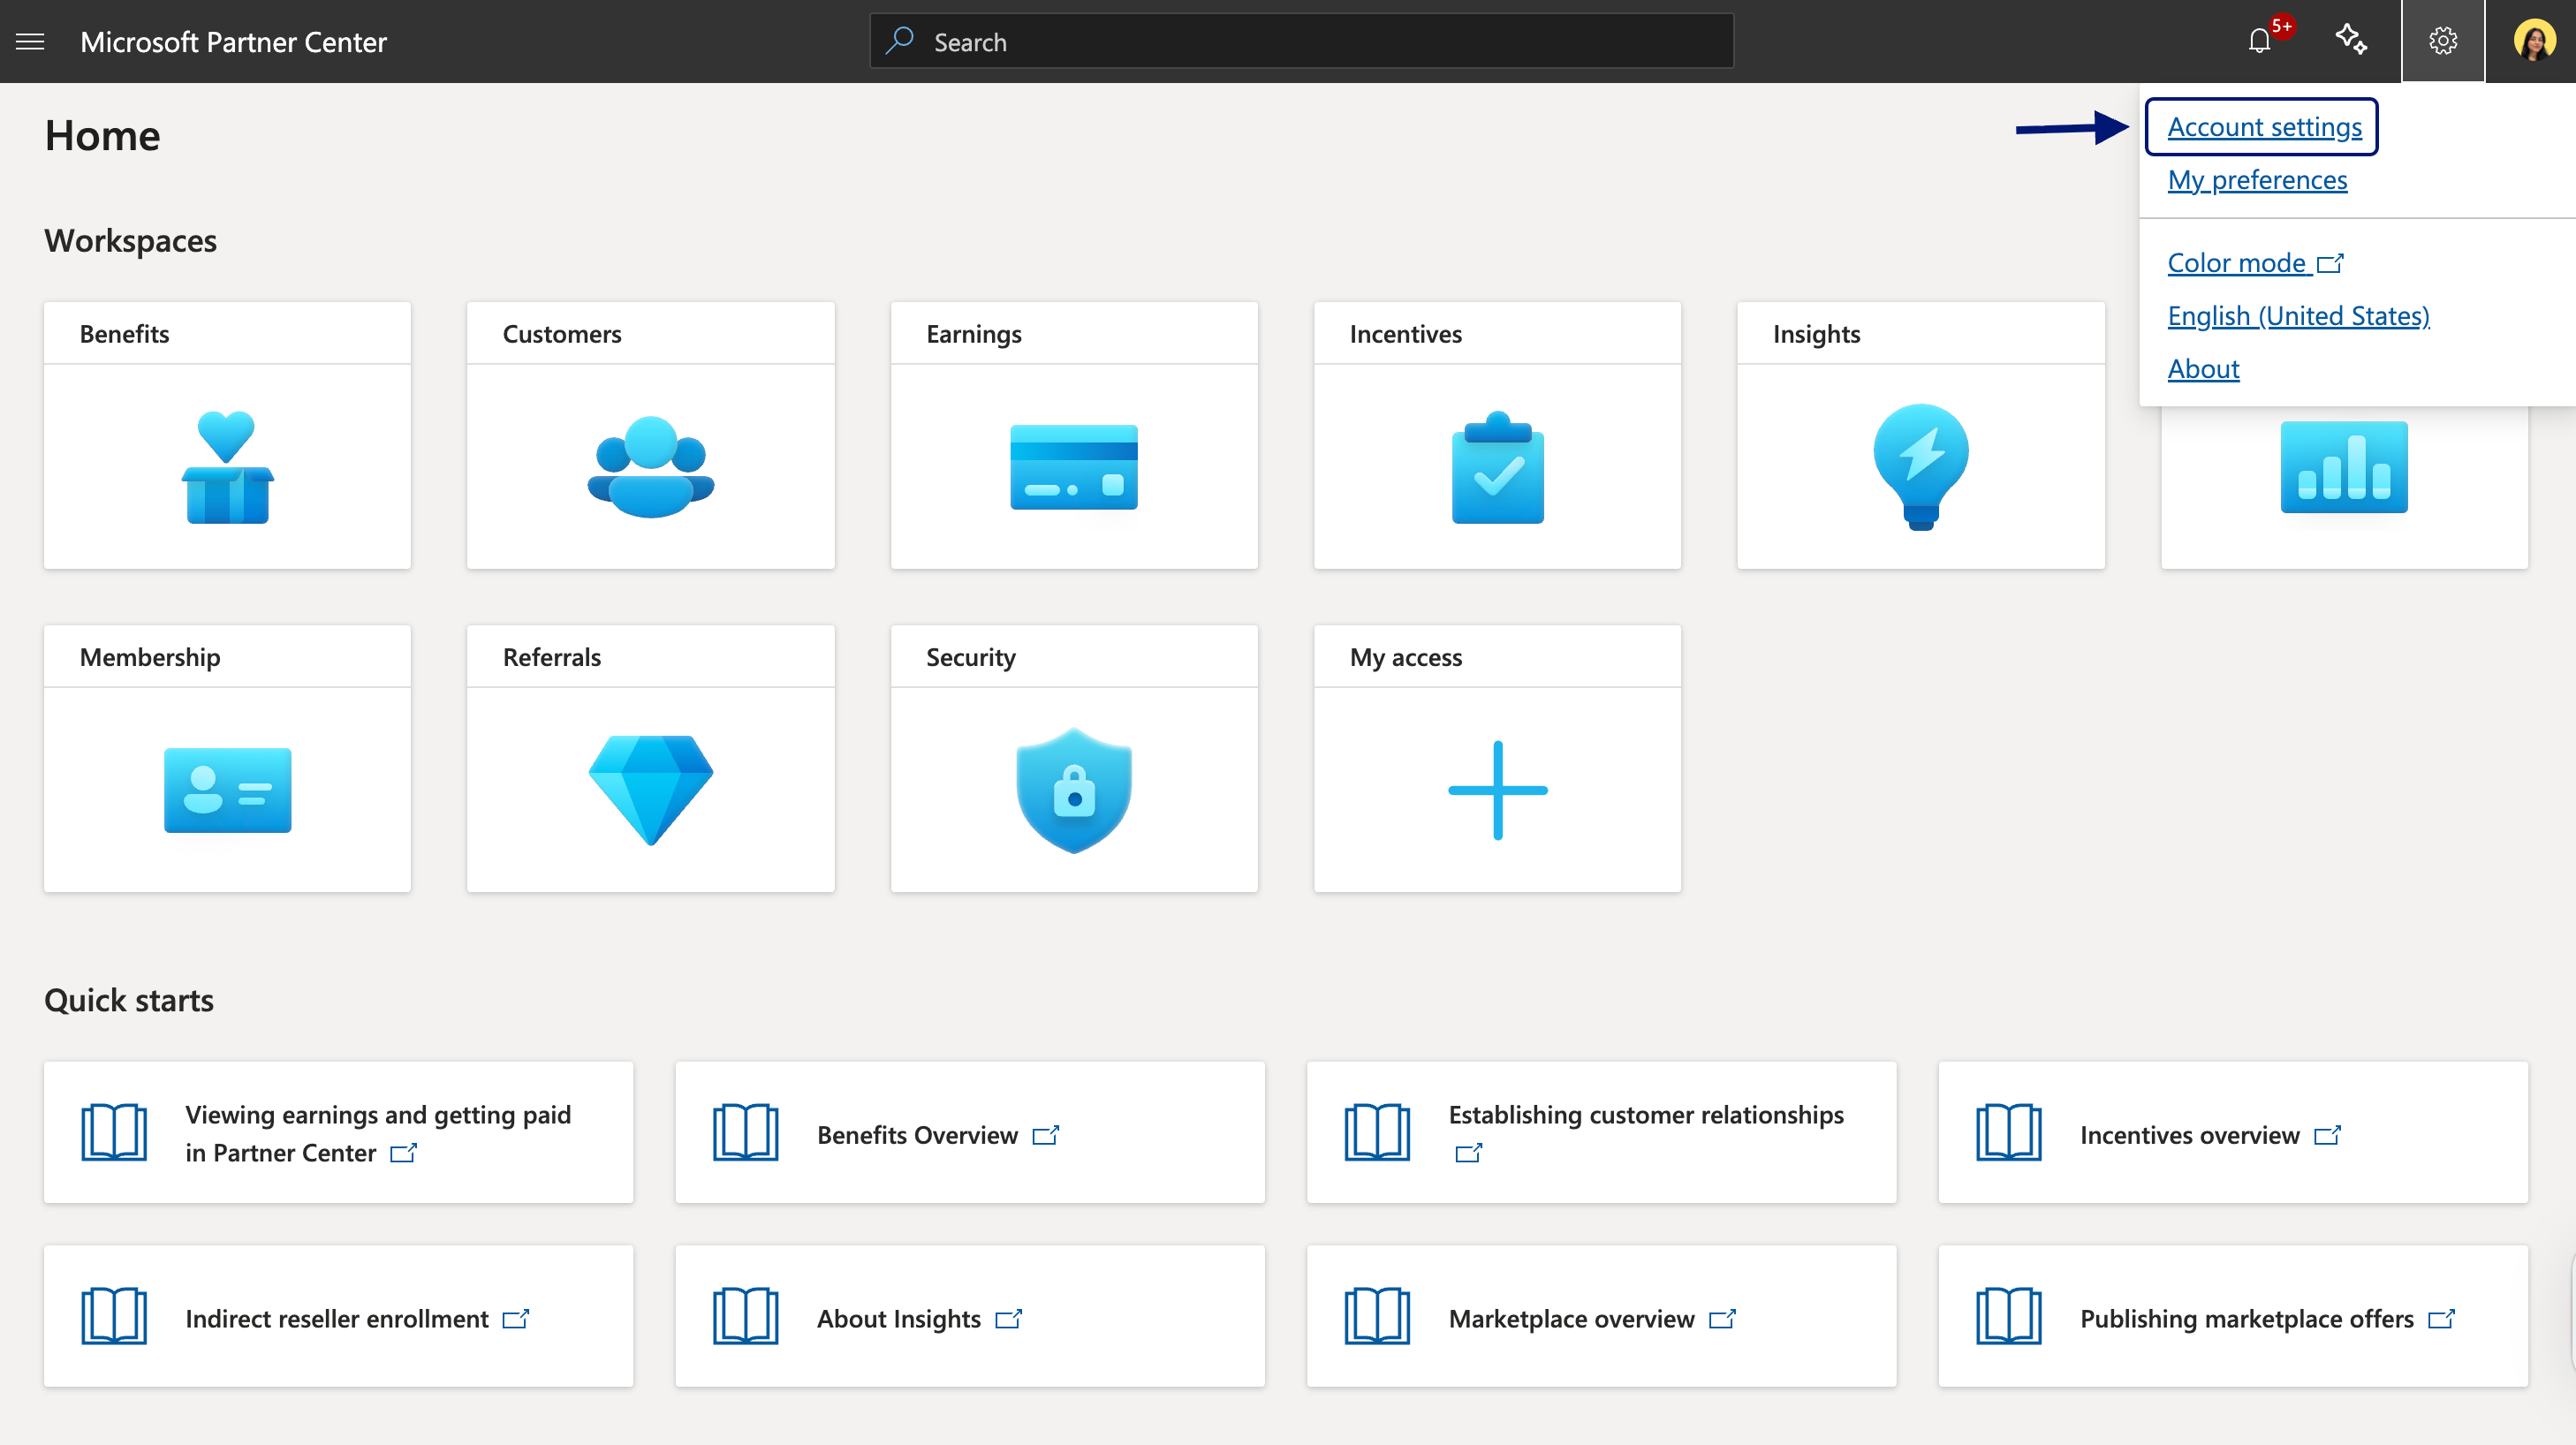Open Establishing customer relationships quick start

click(1602, 1133)
